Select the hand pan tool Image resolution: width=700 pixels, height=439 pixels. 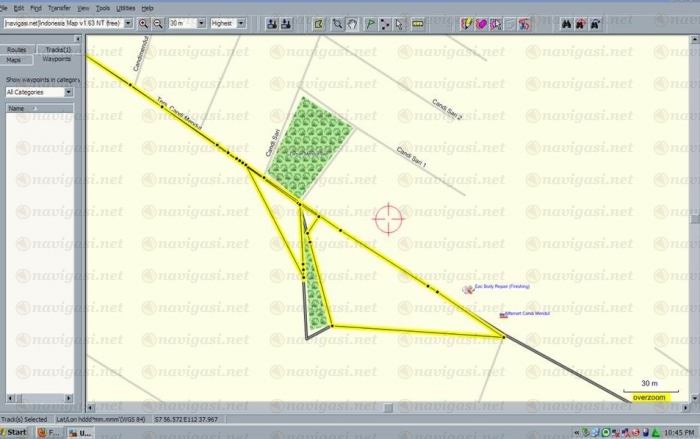[351, 22]
